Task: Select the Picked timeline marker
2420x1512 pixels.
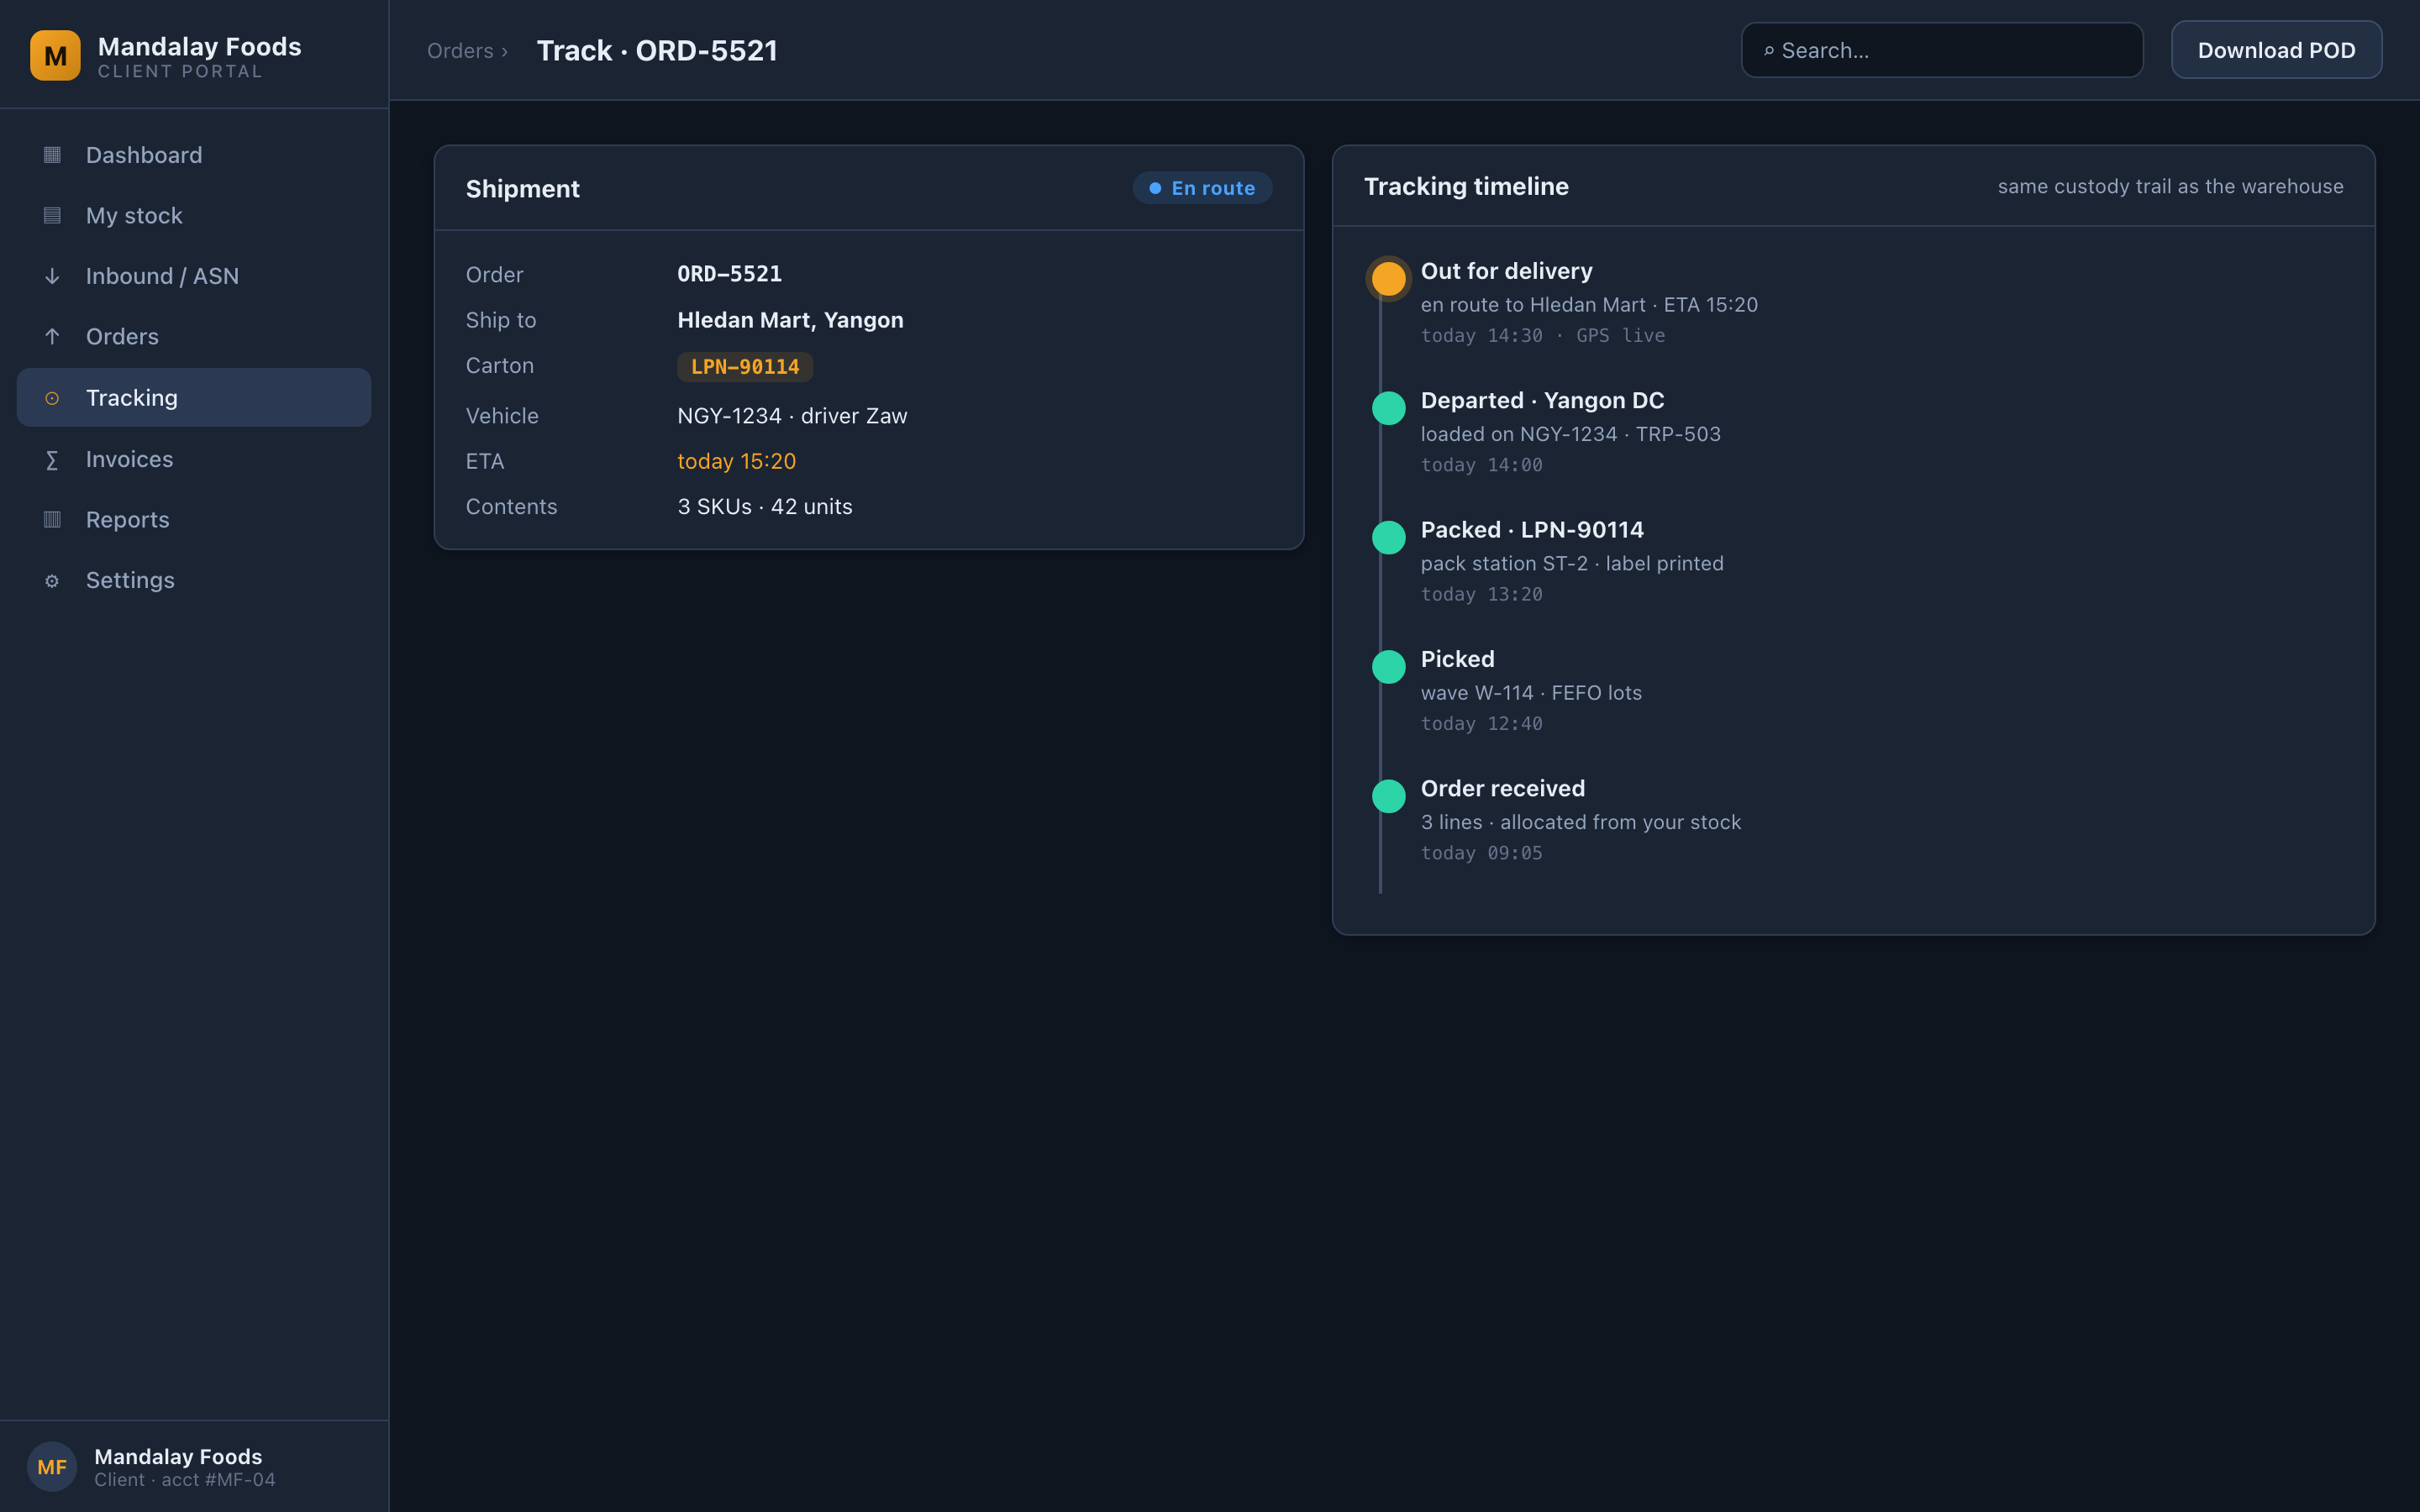Action: click(x=1388, y=666)
